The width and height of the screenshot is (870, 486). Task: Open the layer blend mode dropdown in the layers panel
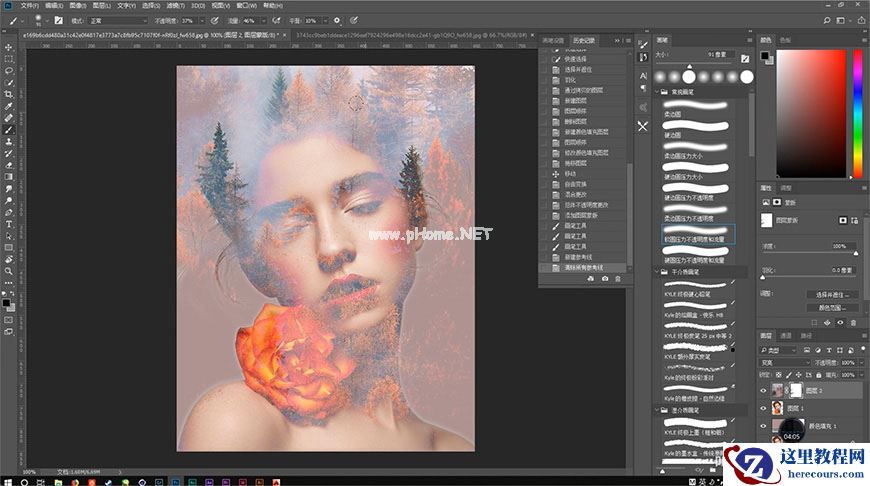tap(784, 363)
